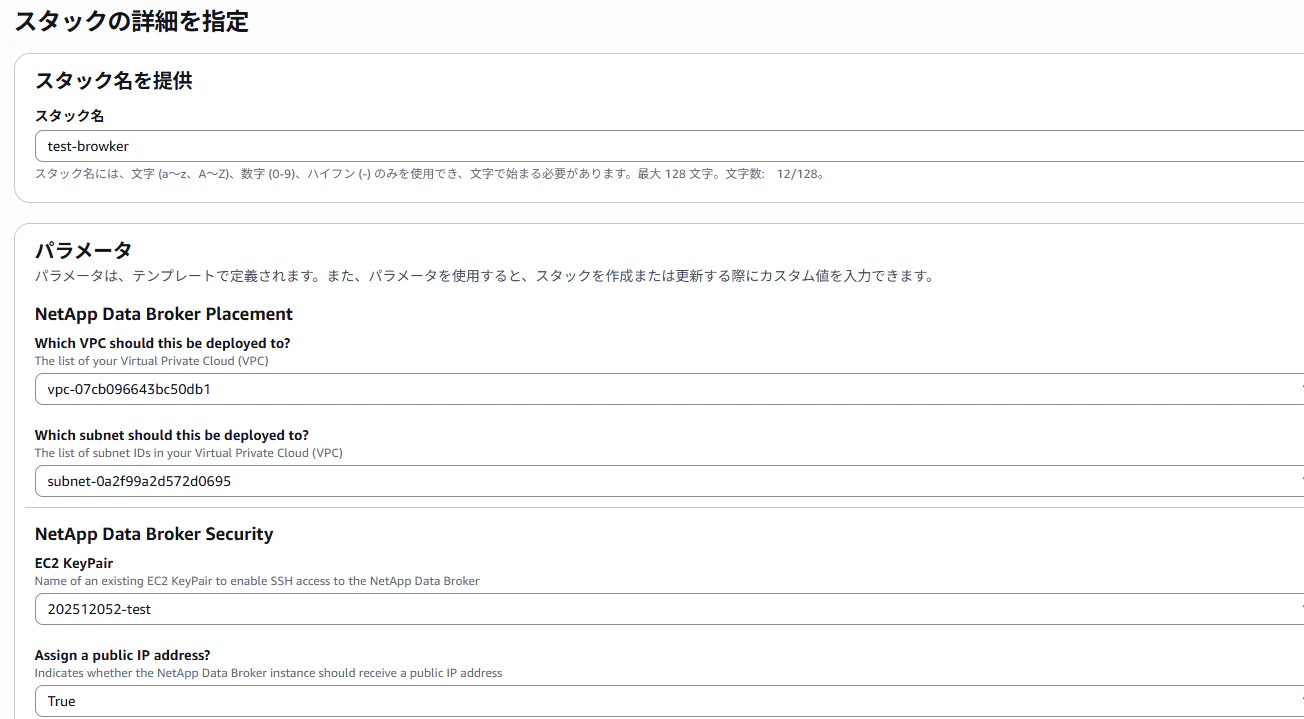Click 'Which subnet should this be deployed to?' label
The image size is (1304, 719).
tap(172, 435)
